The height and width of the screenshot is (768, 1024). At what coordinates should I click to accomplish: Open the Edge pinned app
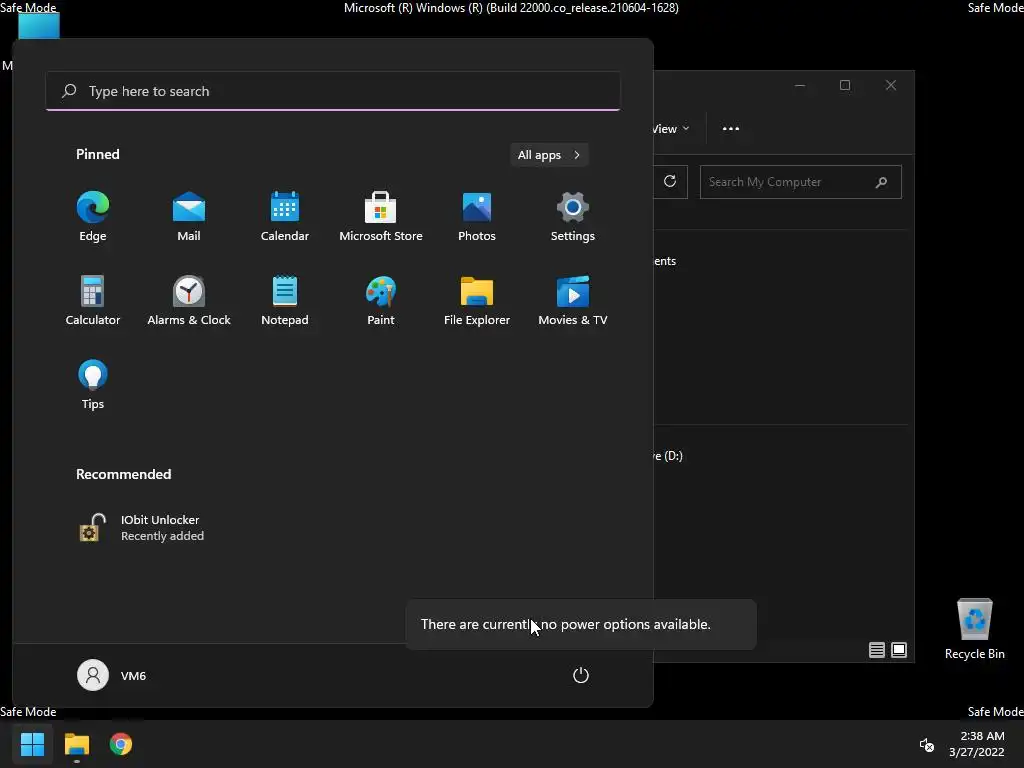[x=93, y=217]
